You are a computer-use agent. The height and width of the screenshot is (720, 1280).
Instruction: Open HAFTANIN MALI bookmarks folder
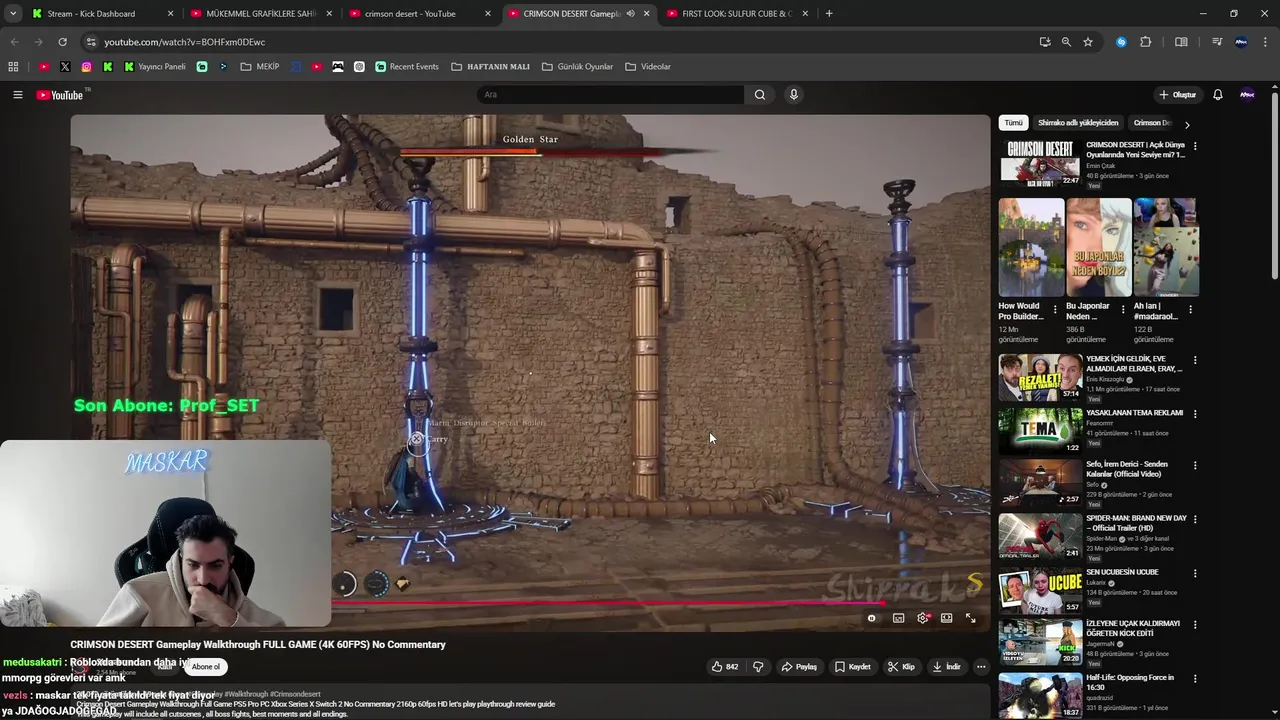pyautogui.click(x=490, y=67)
